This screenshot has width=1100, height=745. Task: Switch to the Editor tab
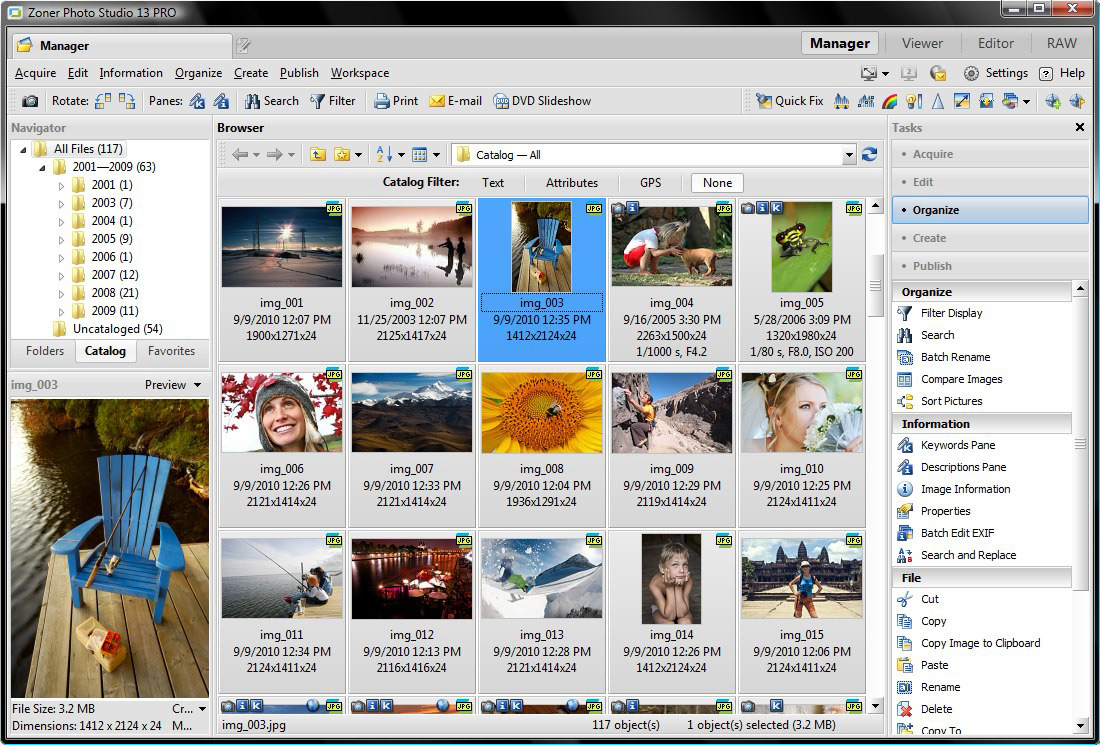pos(995,43)
